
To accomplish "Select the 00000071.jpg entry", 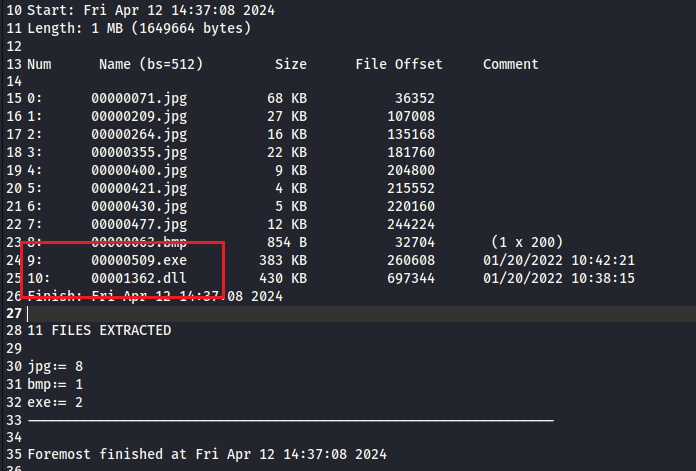I will coord(139,99).
